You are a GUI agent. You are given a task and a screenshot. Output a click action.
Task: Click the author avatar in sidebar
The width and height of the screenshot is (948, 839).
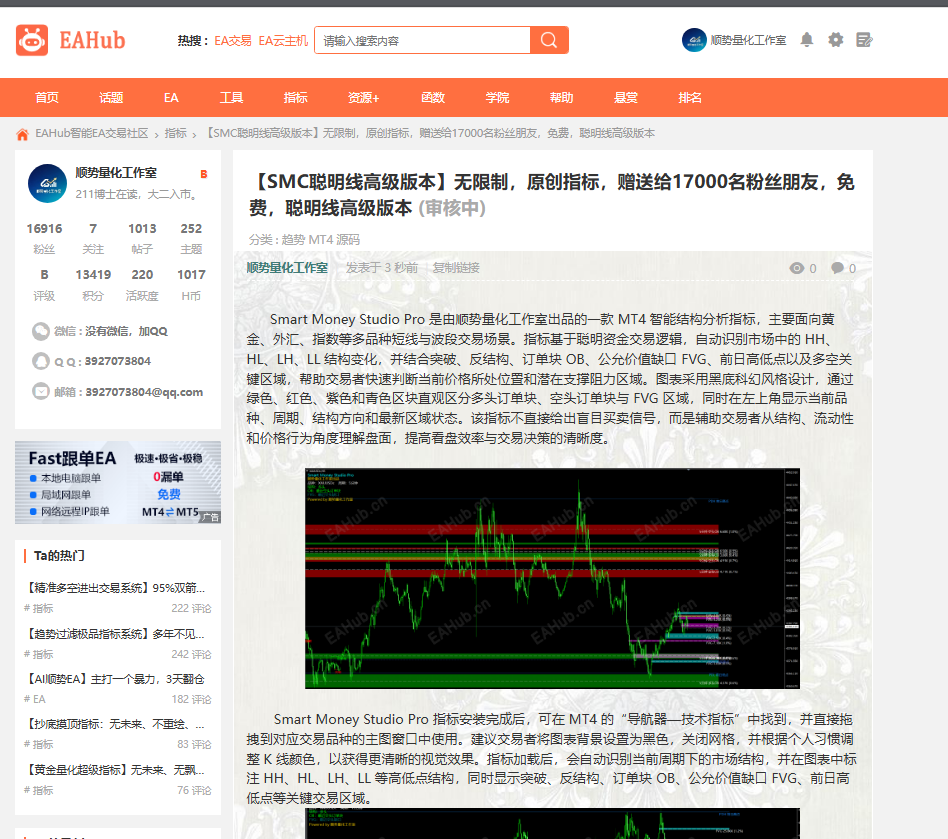(x=47, y=183)
